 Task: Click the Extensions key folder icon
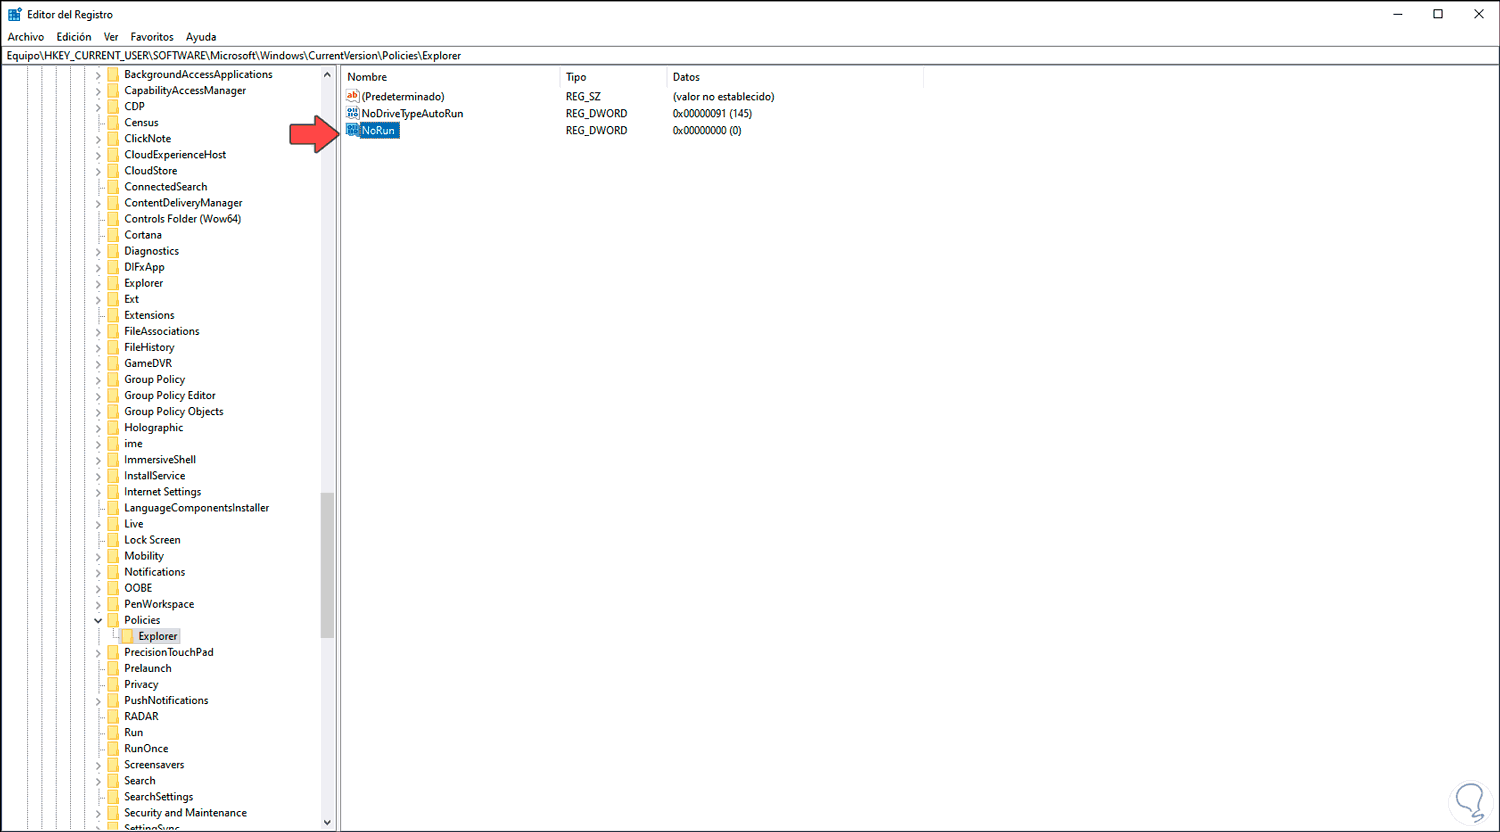pos(113,315)
